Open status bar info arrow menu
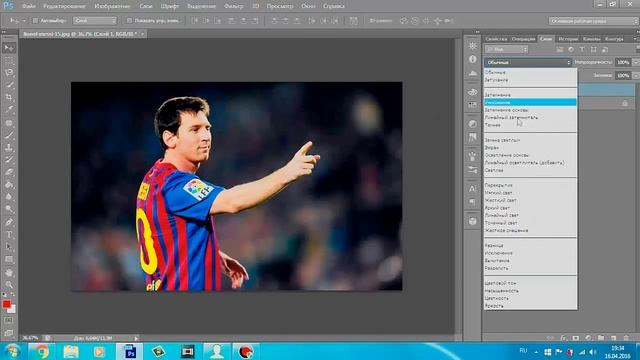 pyautogui.click(x=136, y=338)
